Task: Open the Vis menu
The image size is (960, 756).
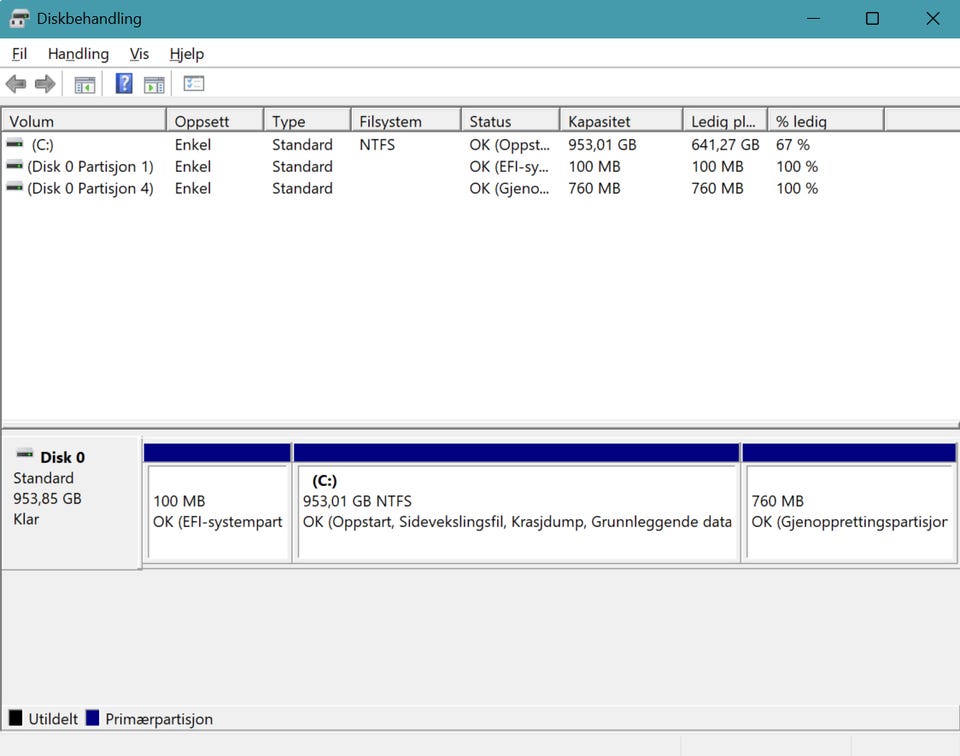Action: point(139,54)
